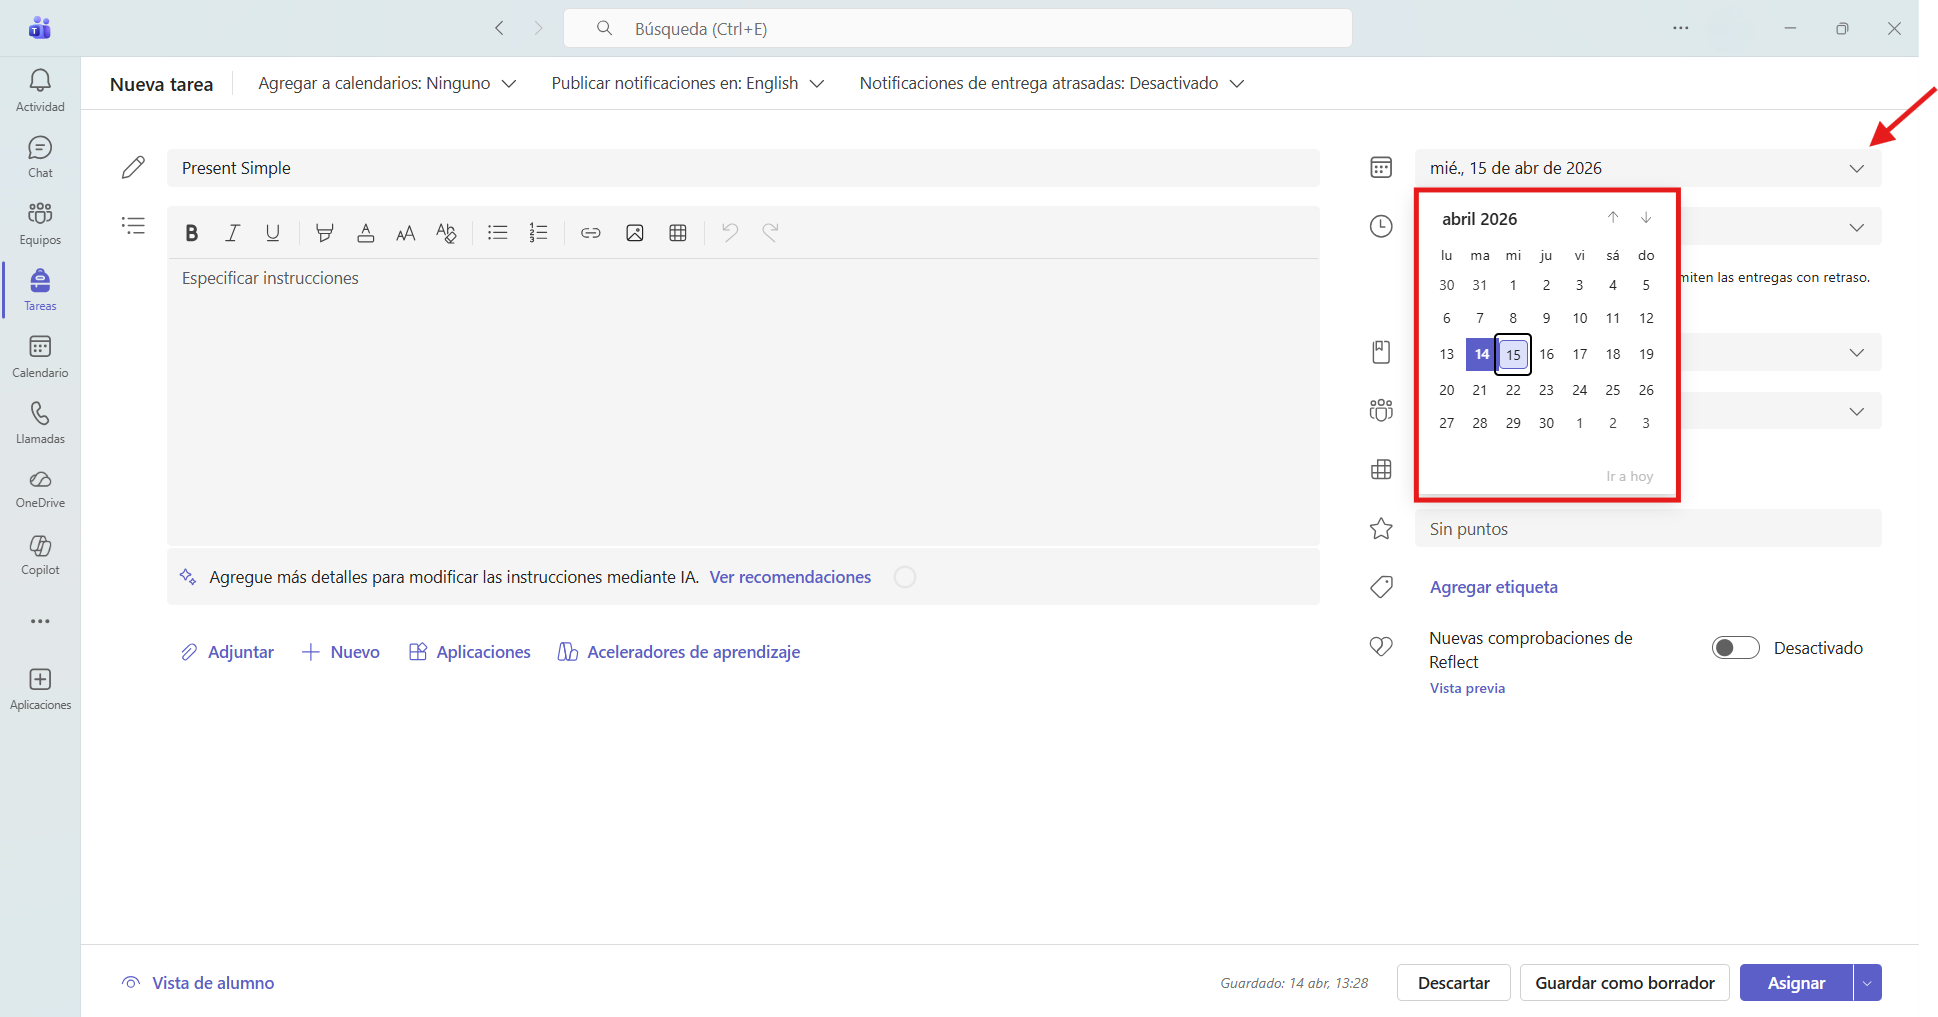Click abril 2026 month header

[x=1479, y=219]
